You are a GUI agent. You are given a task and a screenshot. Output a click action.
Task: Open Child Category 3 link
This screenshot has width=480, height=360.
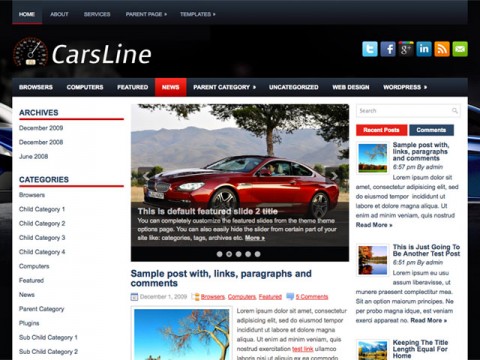42,238
